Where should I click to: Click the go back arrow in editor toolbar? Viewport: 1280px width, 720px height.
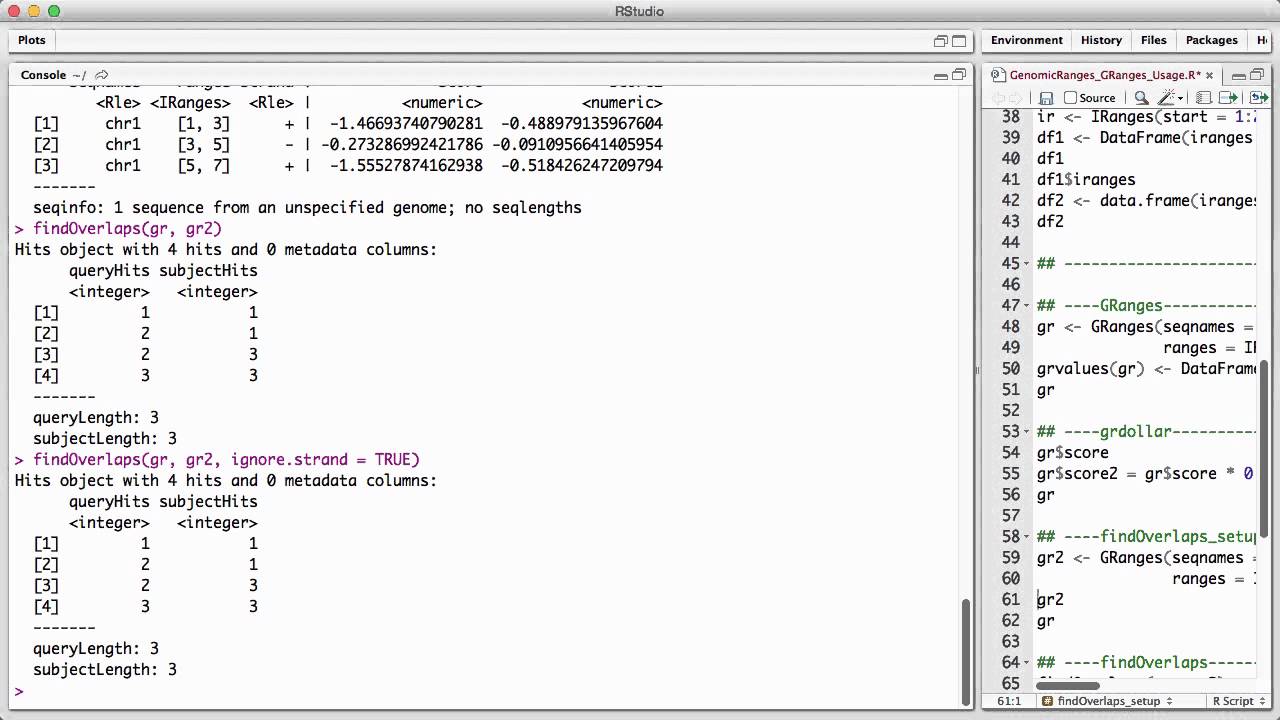coord(997,98)
